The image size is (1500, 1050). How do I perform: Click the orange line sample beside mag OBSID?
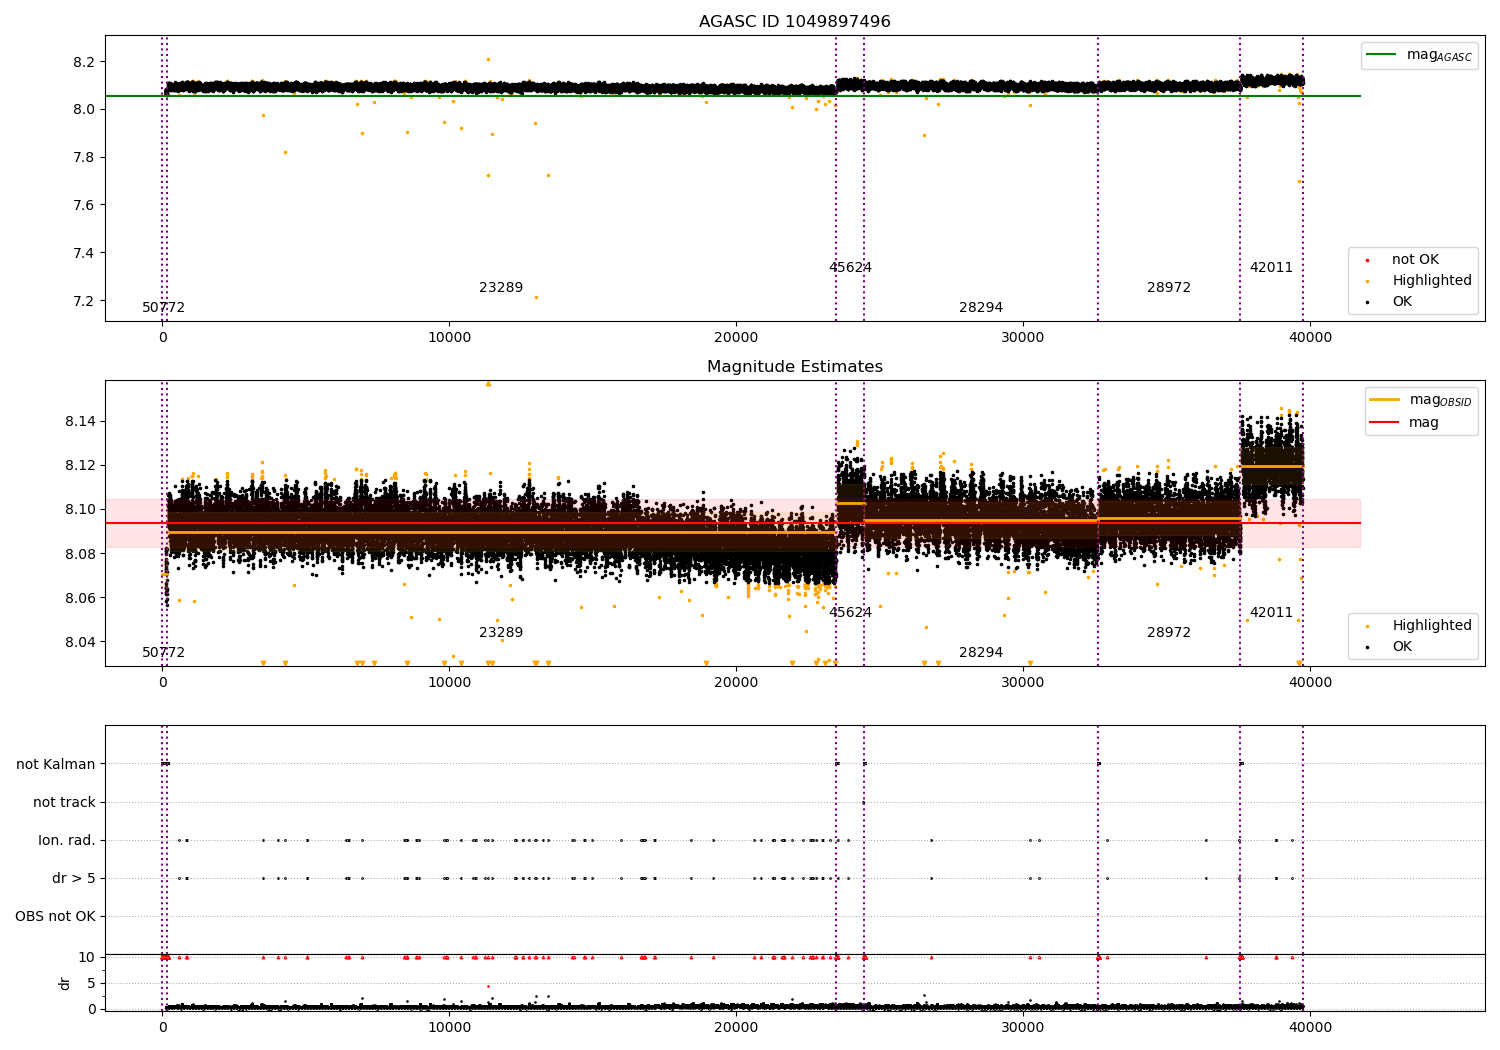point(1384,400)
